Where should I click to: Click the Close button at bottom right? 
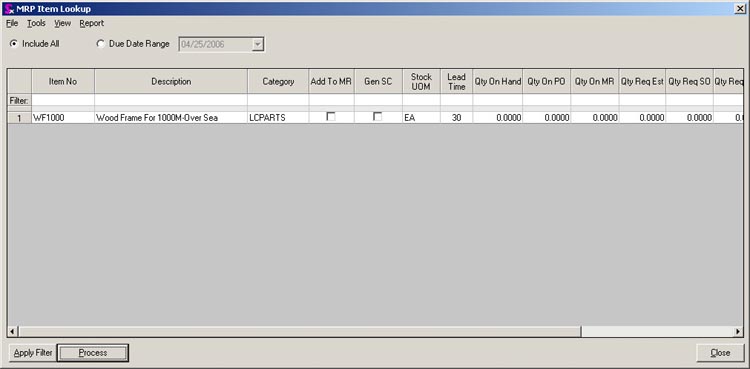(720, 353)
